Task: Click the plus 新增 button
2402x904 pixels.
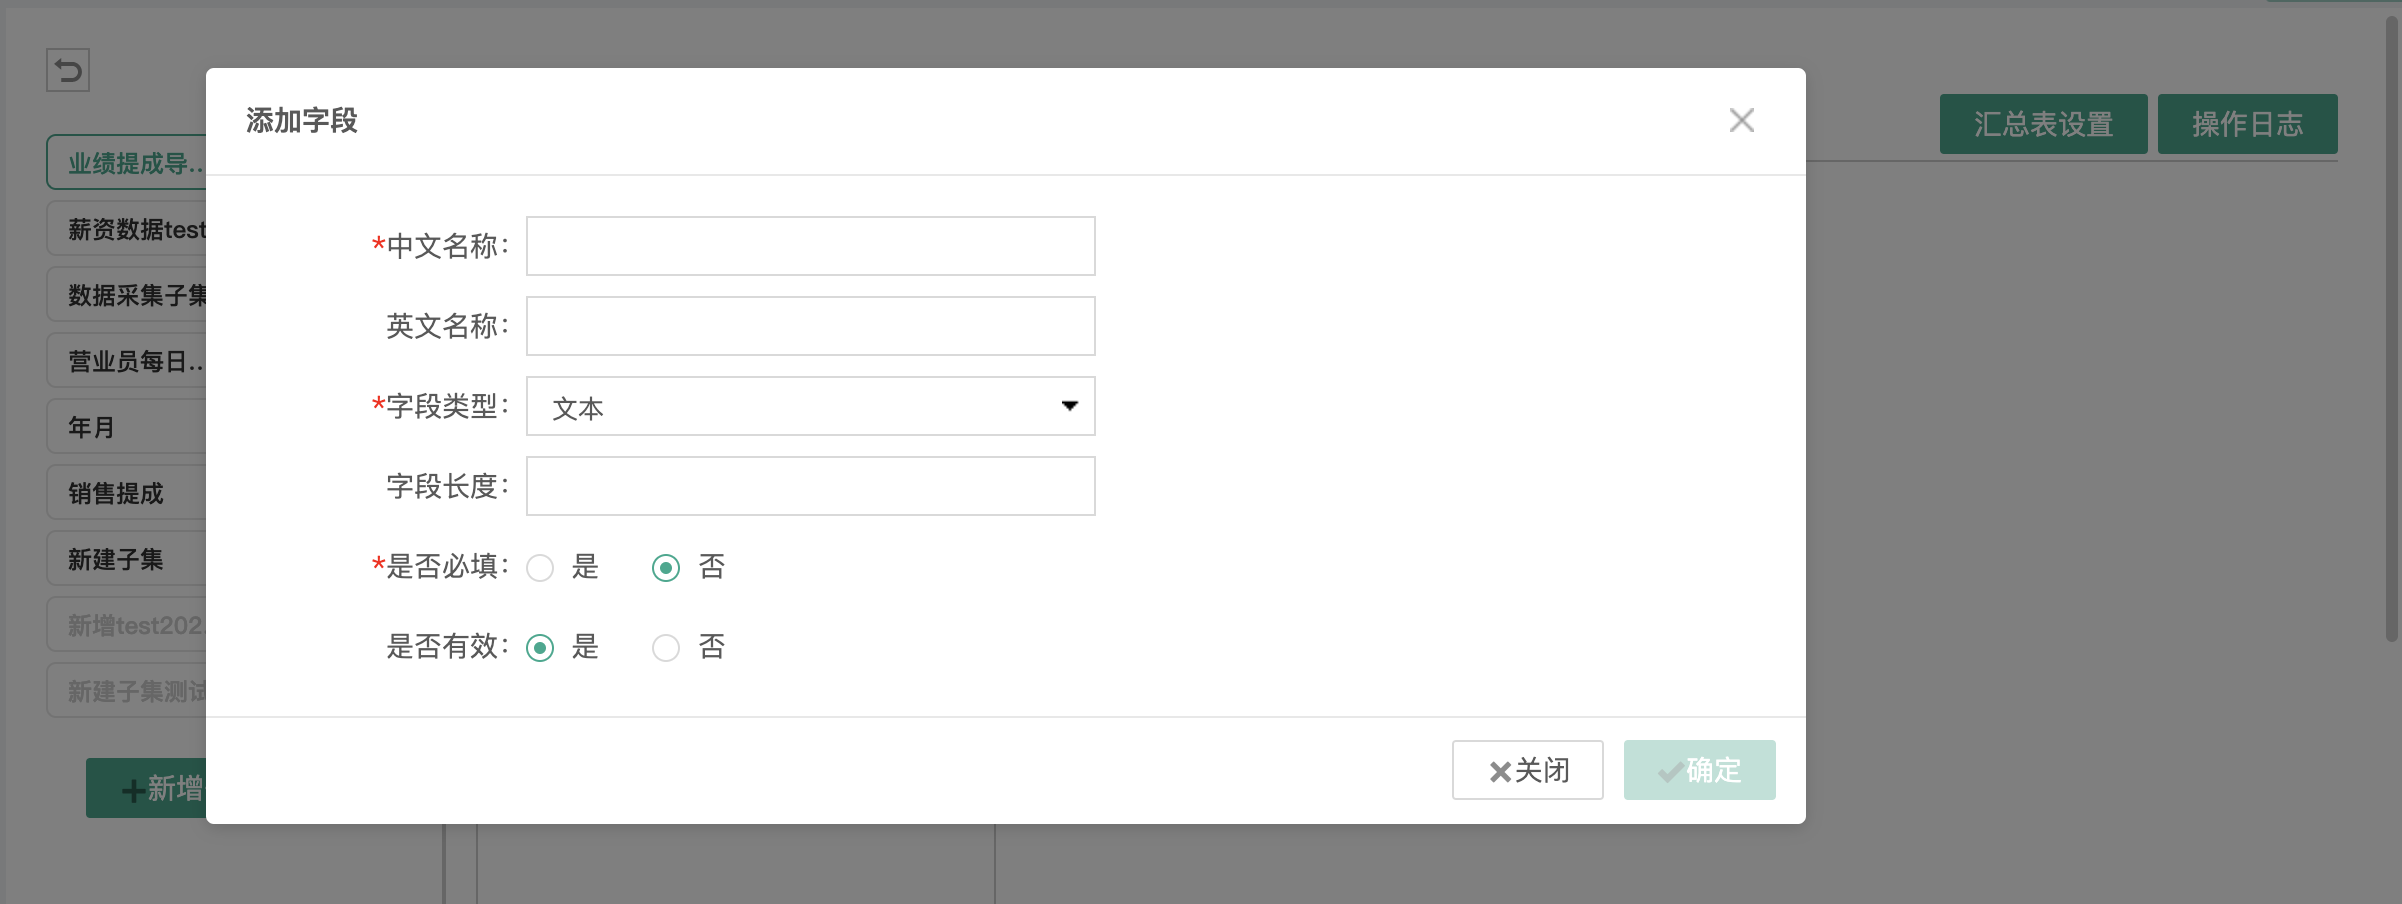Action: [146, 788]
